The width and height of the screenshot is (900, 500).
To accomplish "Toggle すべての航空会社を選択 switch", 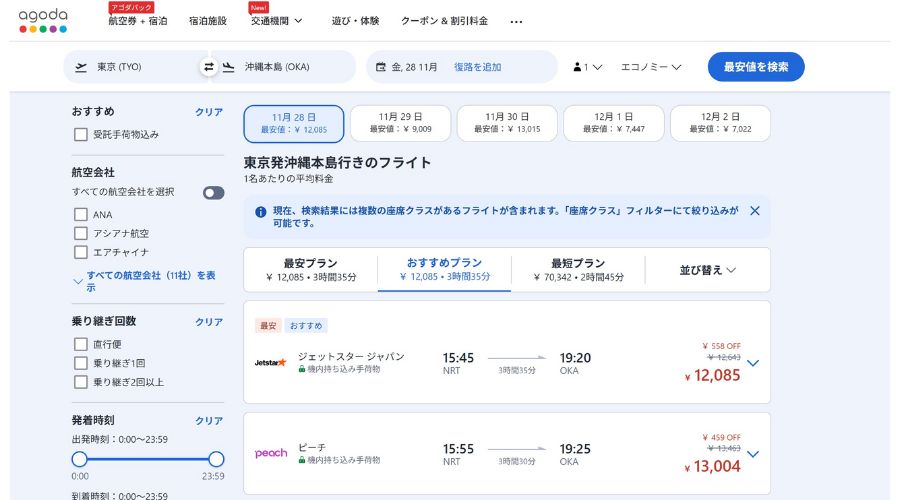I will tap(214, 193).
